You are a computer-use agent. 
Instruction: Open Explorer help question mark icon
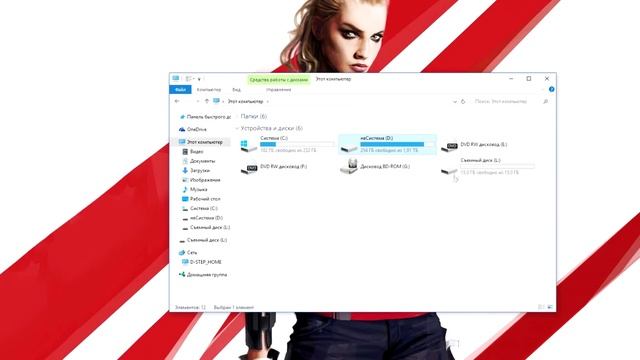[551, 89]
